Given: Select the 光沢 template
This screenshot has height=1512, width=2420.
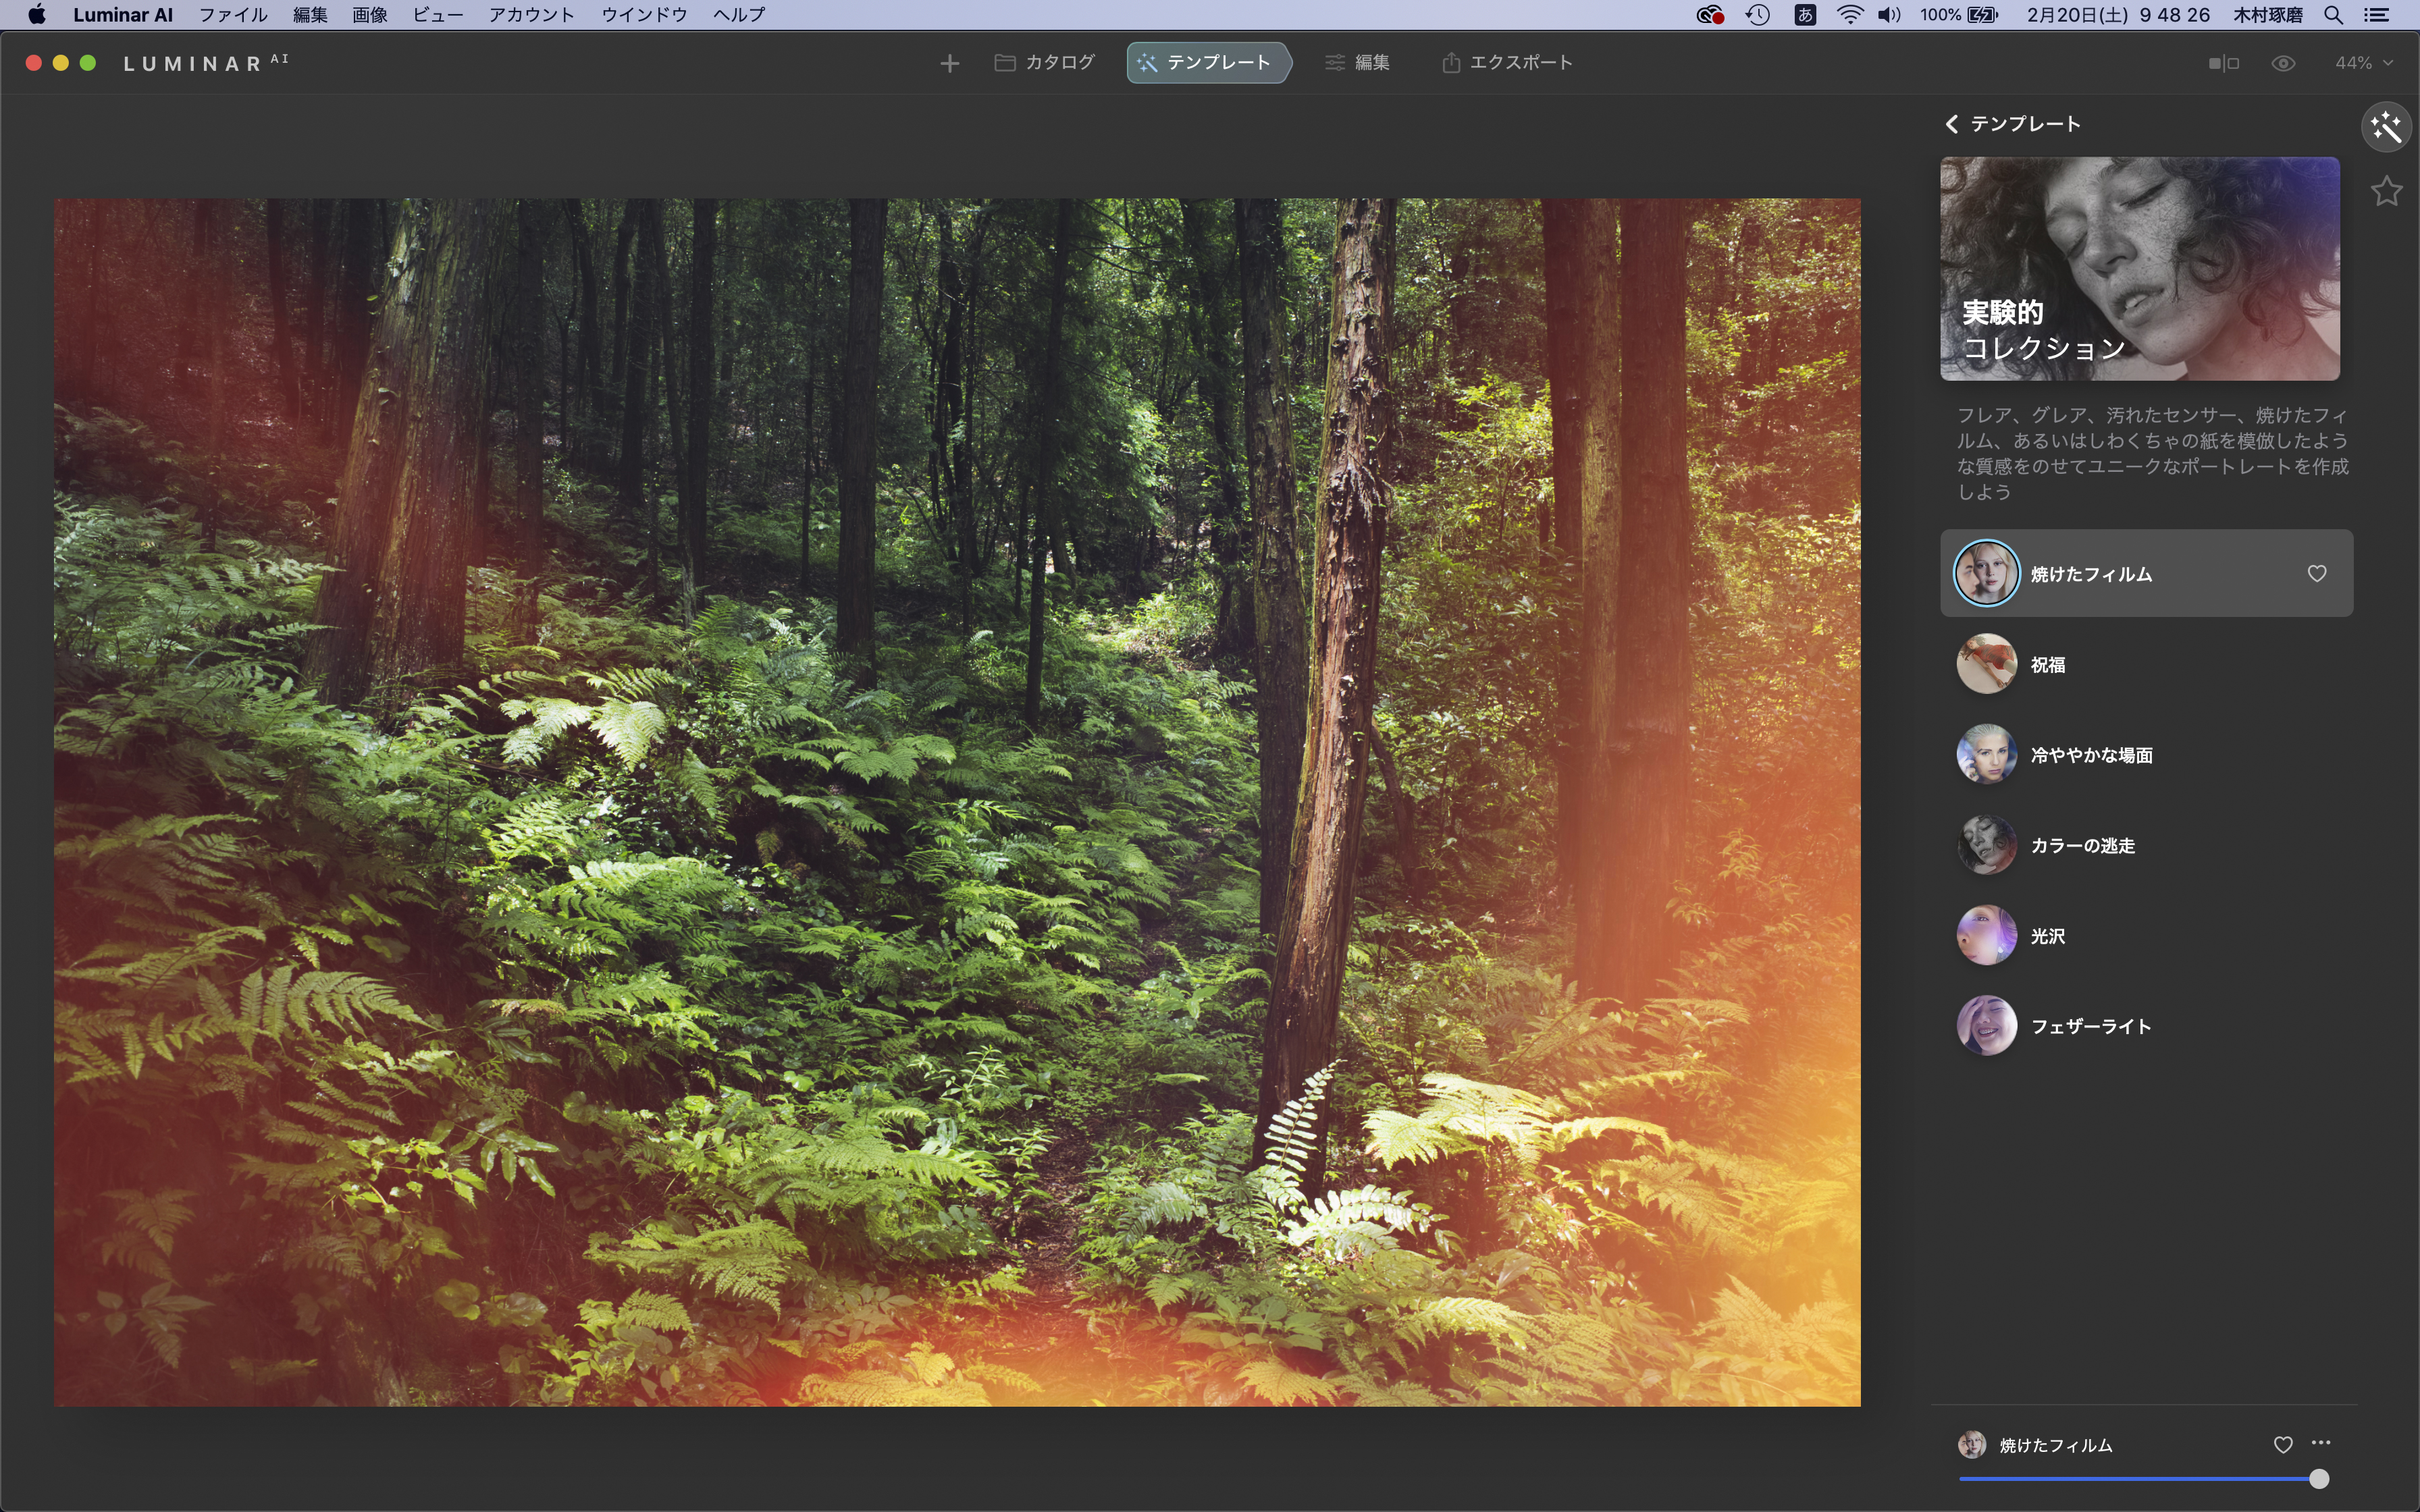Looking at the screenshot, I should pyautogui.click(x=2047, y=936).
